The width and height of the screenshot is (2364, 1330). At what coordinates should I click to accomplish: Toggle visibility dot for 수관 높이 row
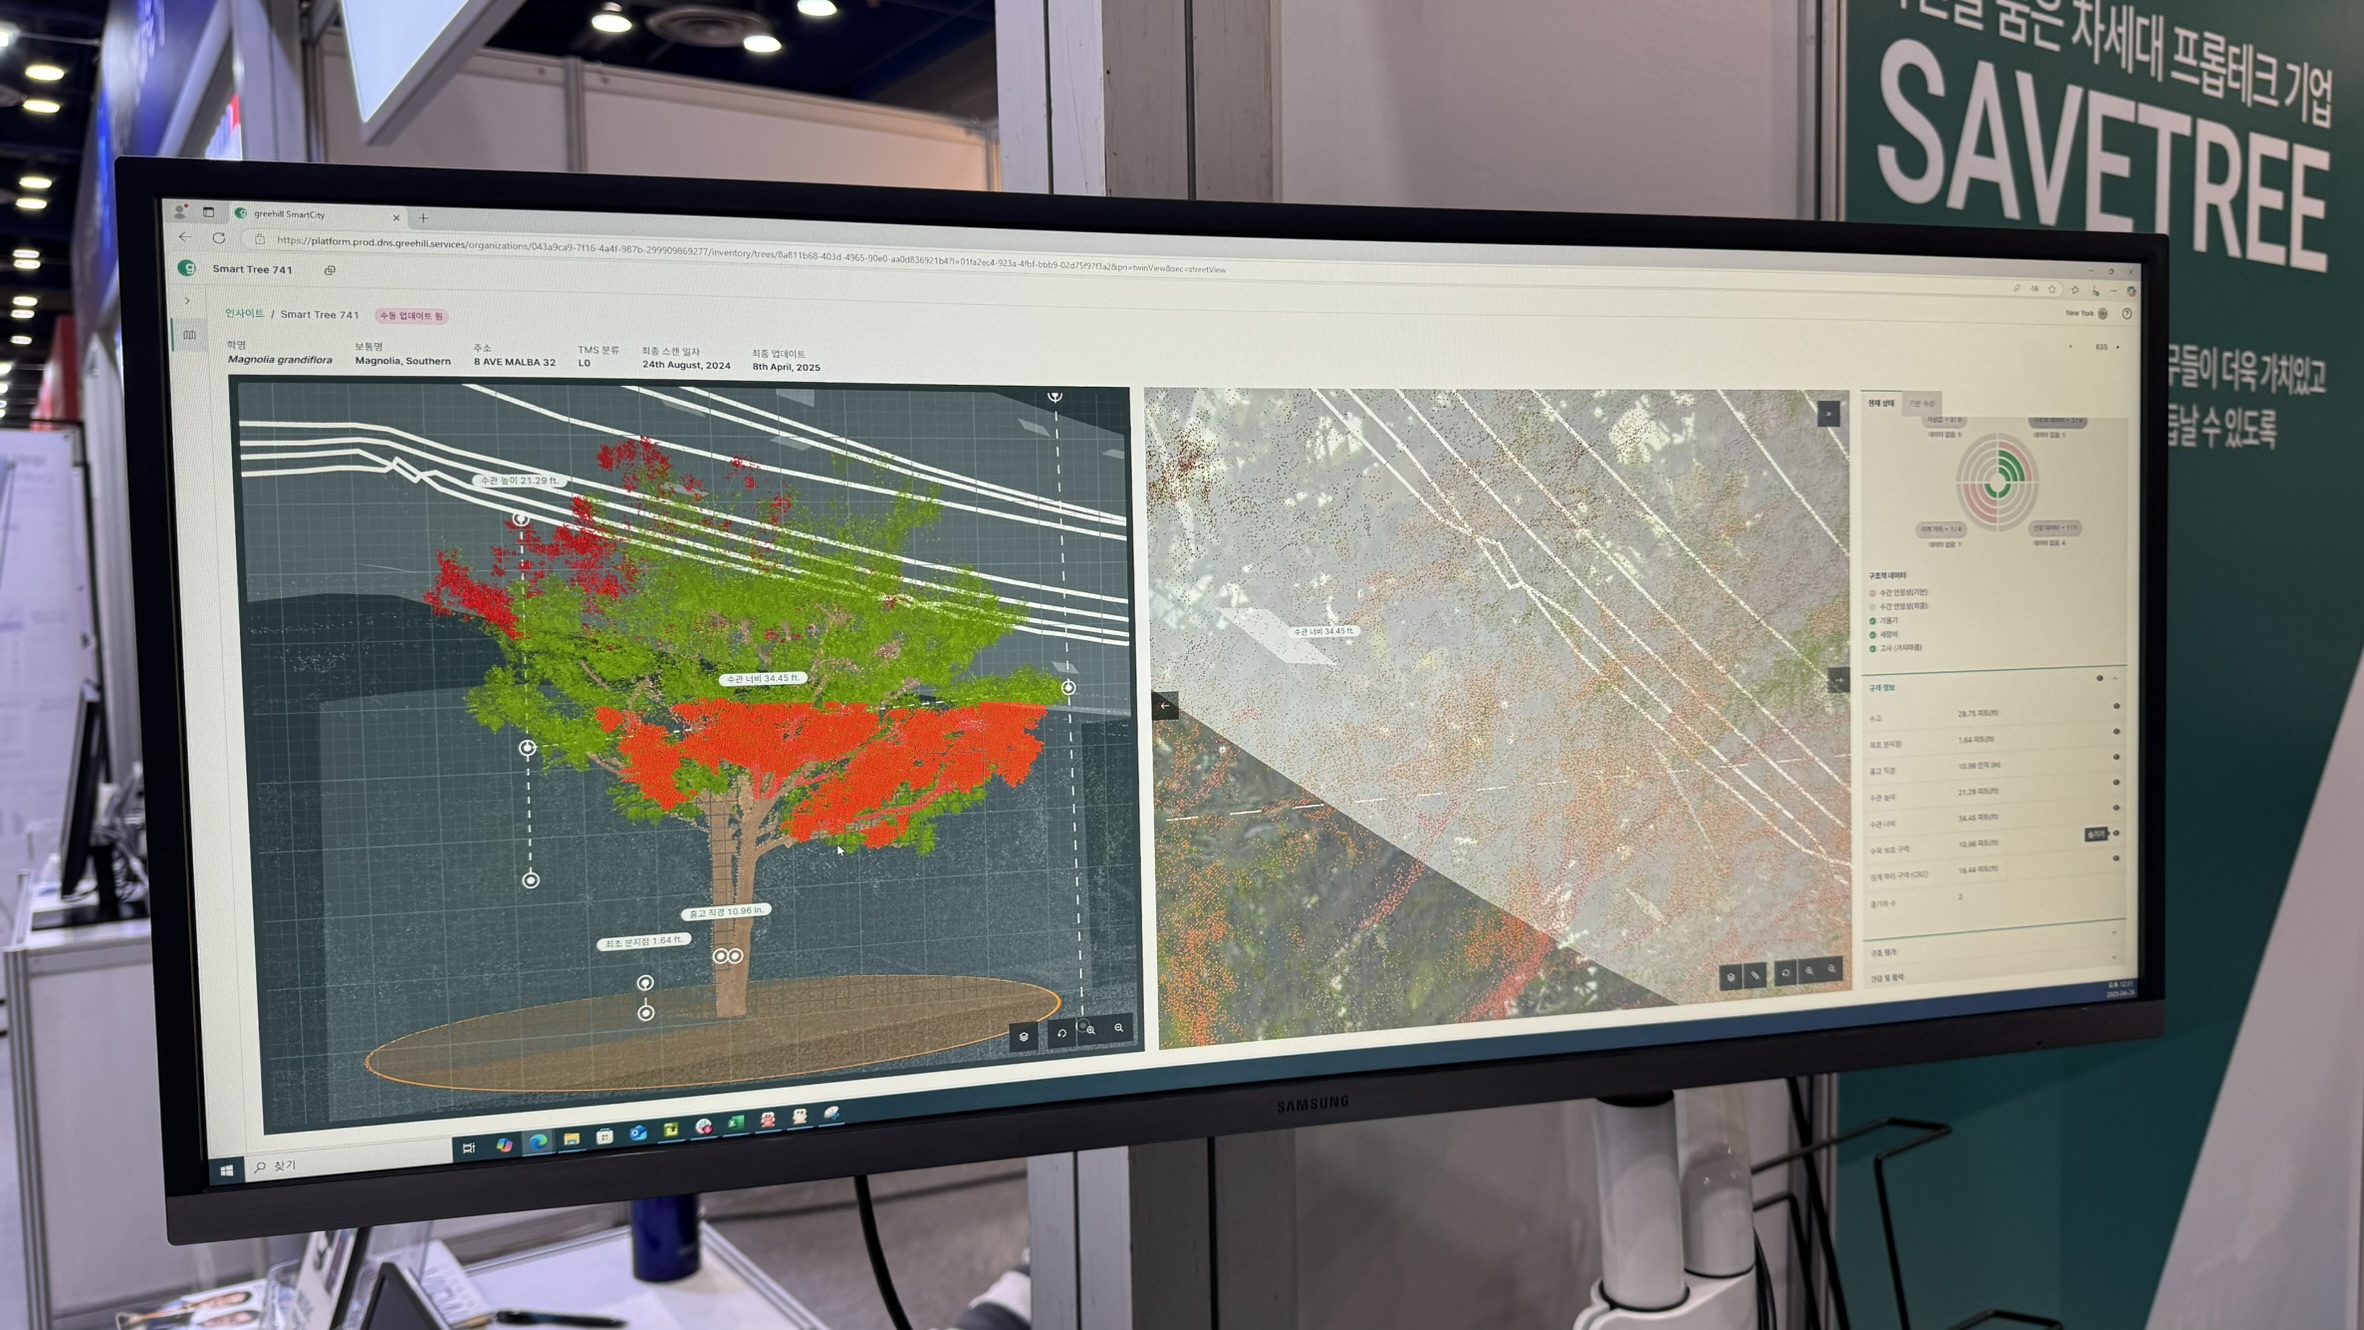click(2116, 782)
